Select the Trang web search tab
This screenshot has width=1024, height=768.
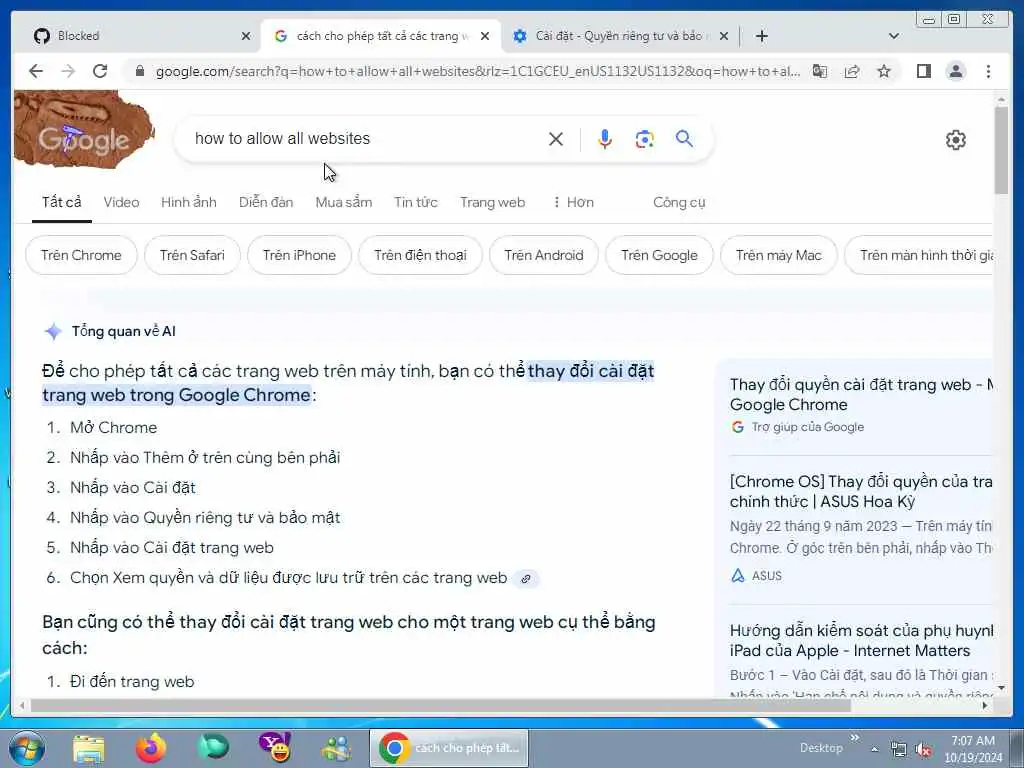pos(492,202)
